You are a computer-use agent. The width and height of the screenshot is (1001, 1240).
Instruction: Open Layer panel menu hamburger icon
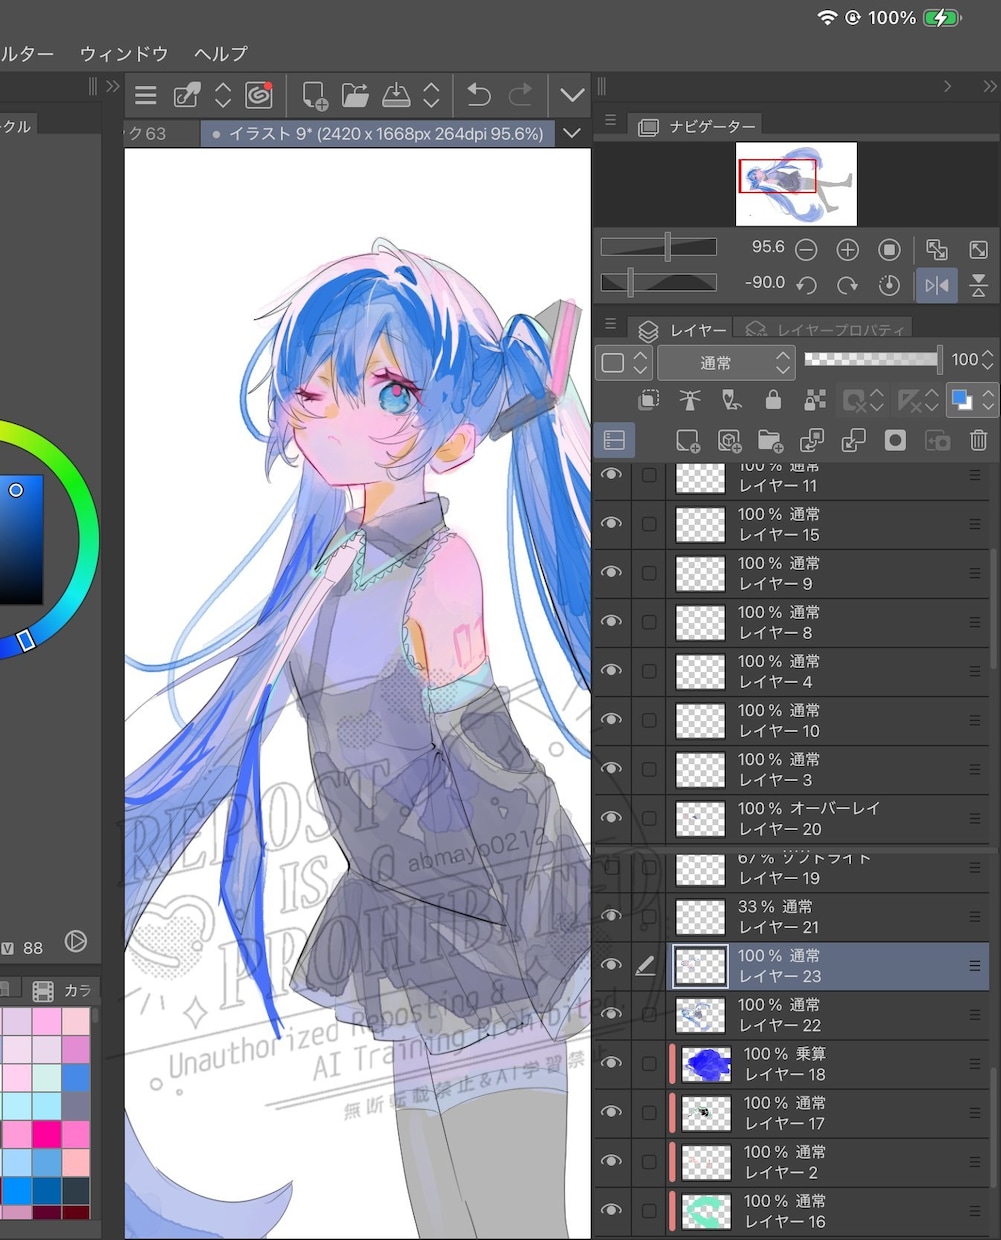click(x=611, y=324)
